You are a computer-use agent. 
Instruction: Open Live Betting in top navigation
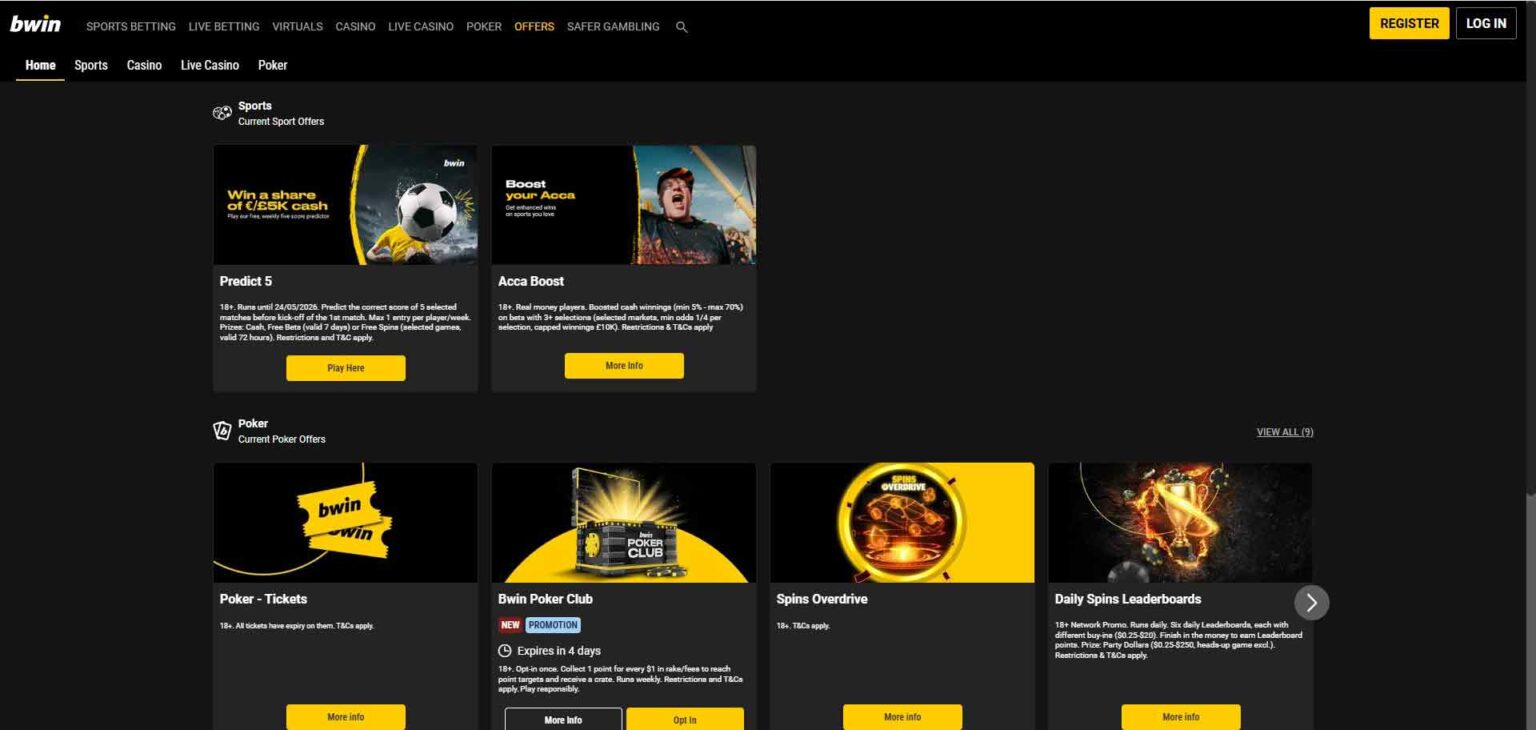(224, 27)
